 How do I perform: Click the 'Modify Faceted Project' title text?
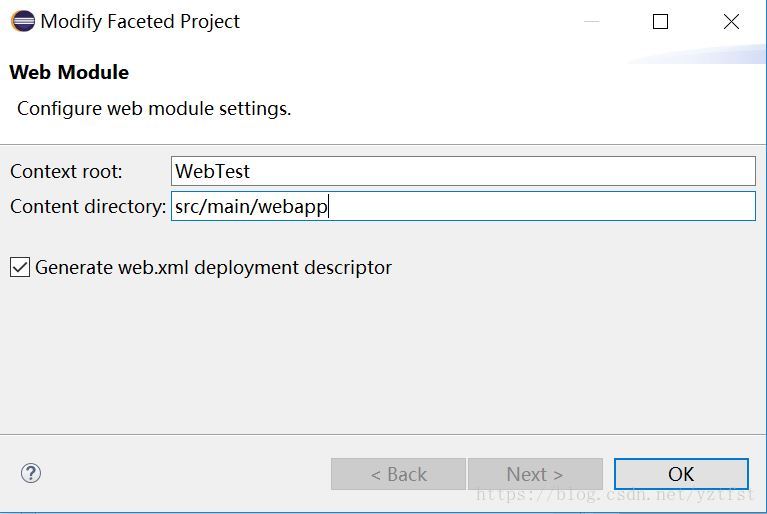coord(140,22)
